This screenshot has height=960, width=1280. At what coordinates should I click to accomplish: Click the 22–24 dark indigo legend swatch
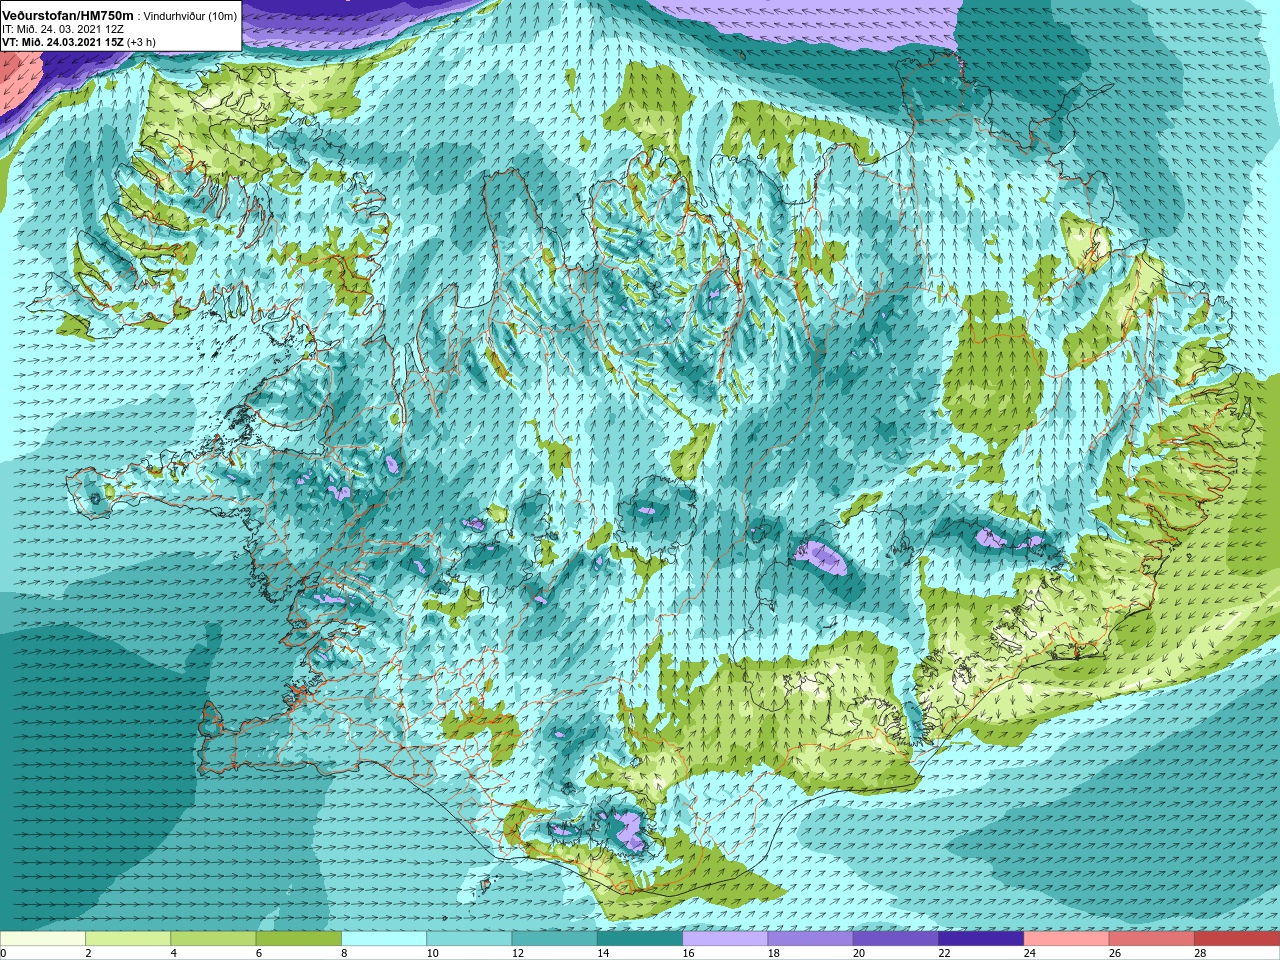point(981,939)
